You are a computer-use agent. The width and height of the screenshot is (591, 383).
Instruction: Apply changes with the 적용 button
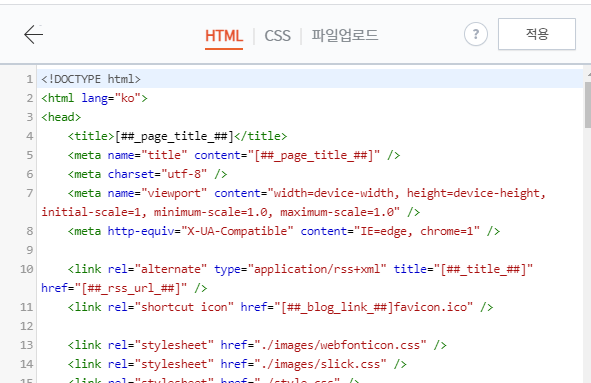click(537, 34)
